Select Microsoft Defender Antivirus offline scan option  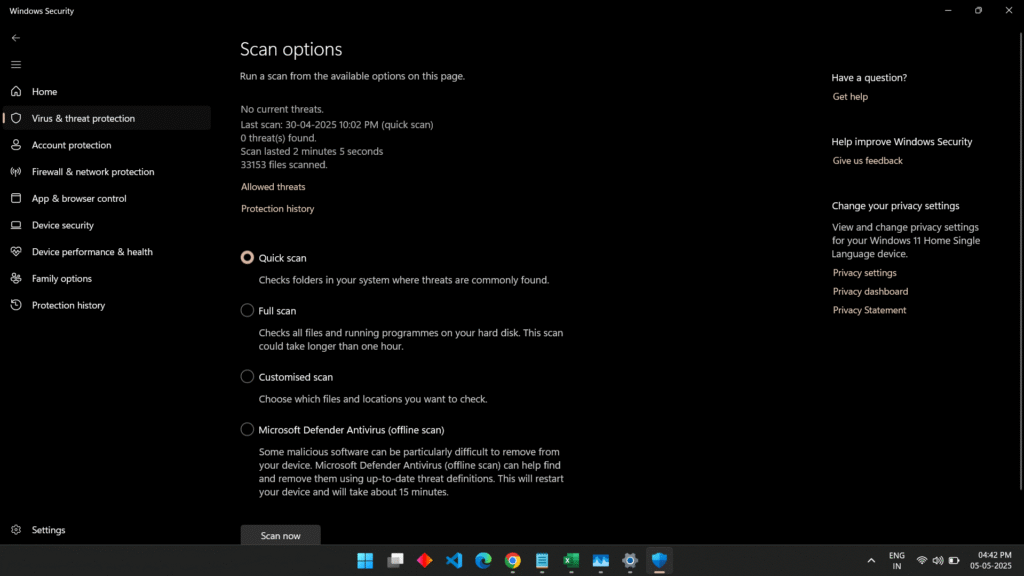(247, 429)
